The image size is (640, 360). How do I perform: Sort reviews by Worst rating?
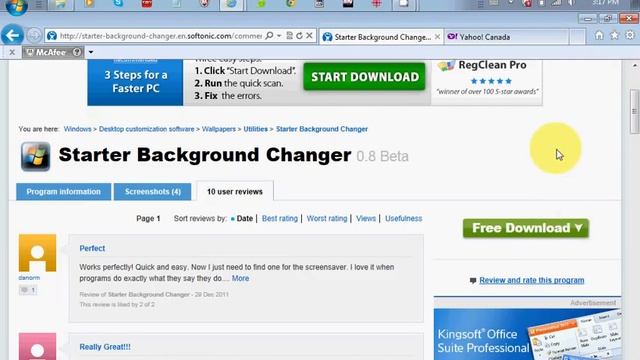click(327, 218)
